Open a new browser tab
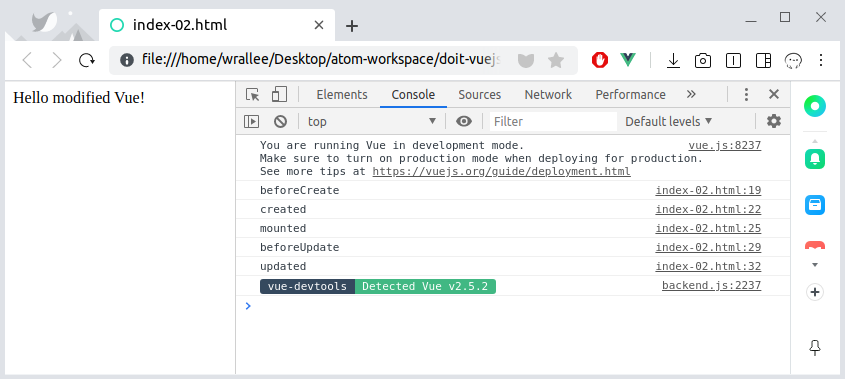The image size is (845, 379). pyautogui.click(x=352, y=25)
